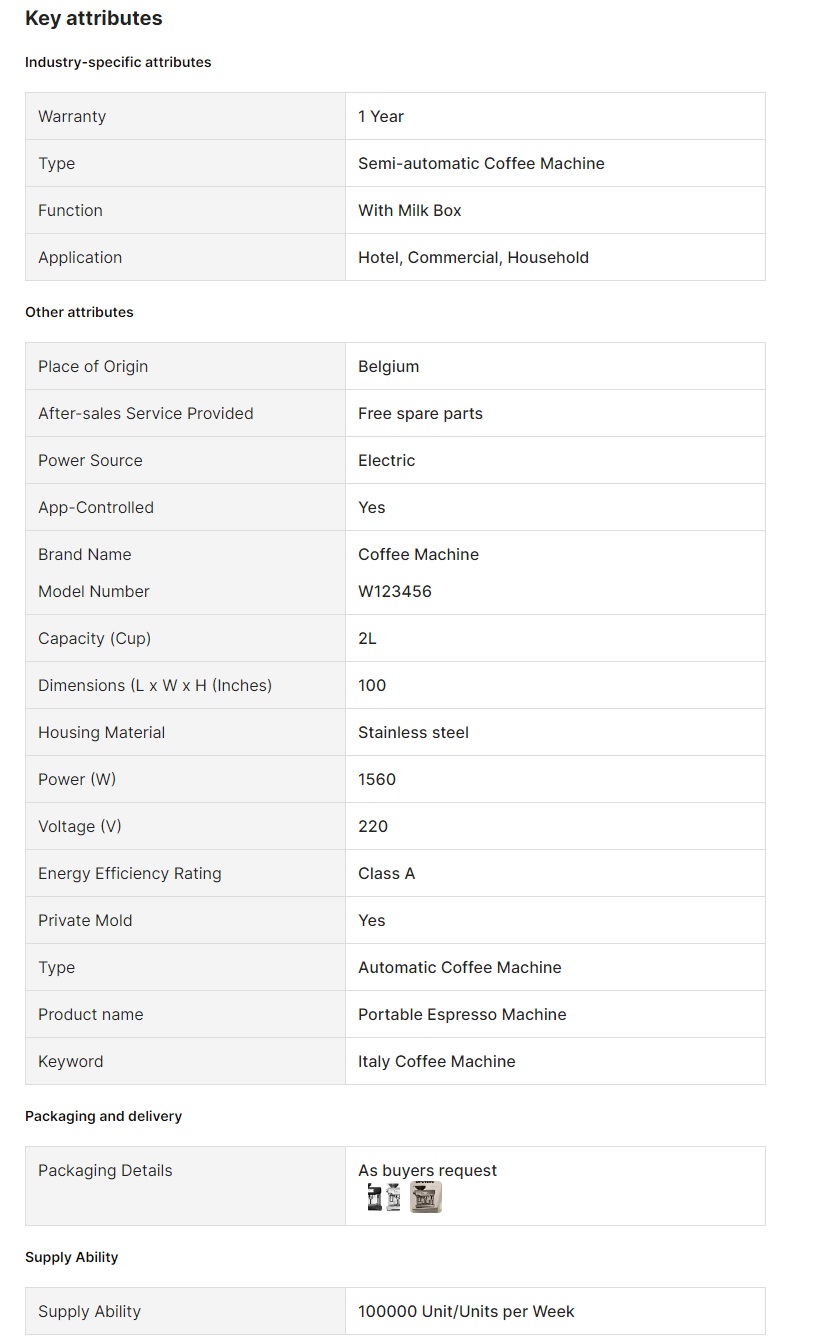815x1342 pixels.
Task: Click the 'Belgium' place of origin value
Action: tap(389, 366)
